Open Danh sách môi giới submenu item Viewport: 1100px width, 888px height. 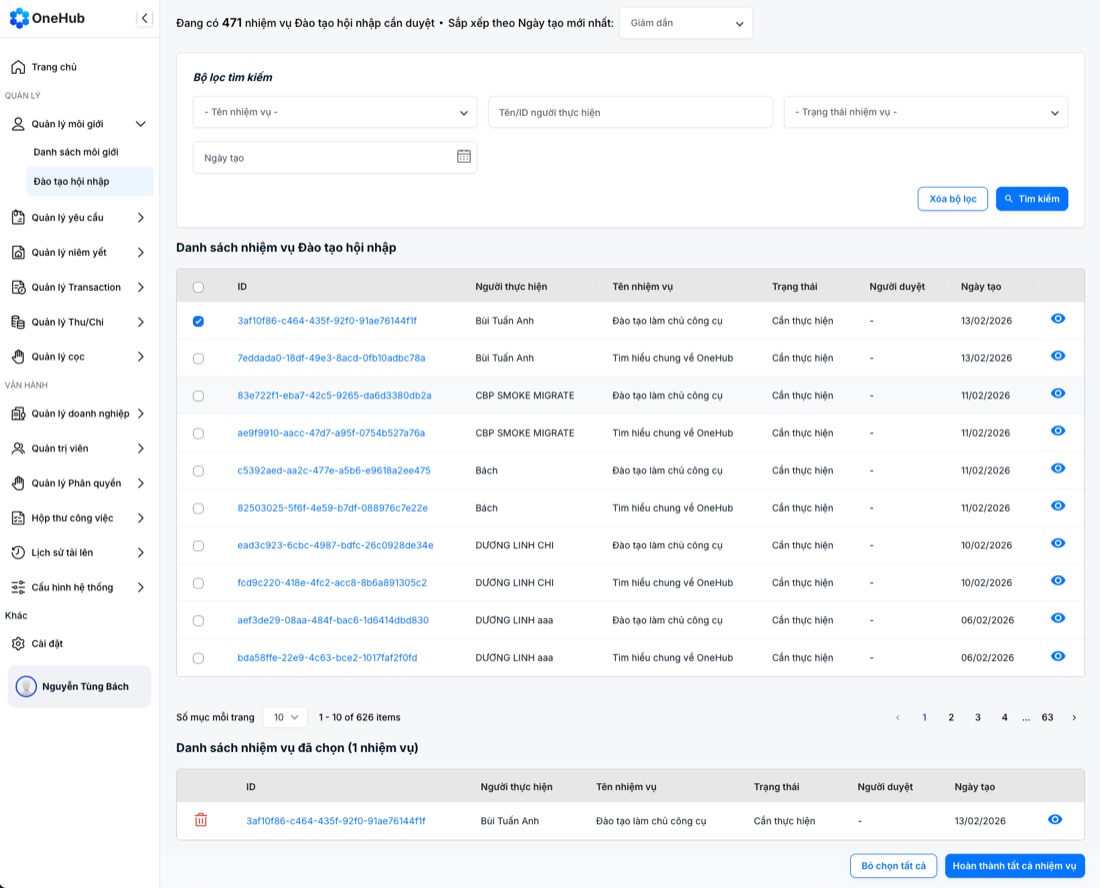[x=76, y=152]
